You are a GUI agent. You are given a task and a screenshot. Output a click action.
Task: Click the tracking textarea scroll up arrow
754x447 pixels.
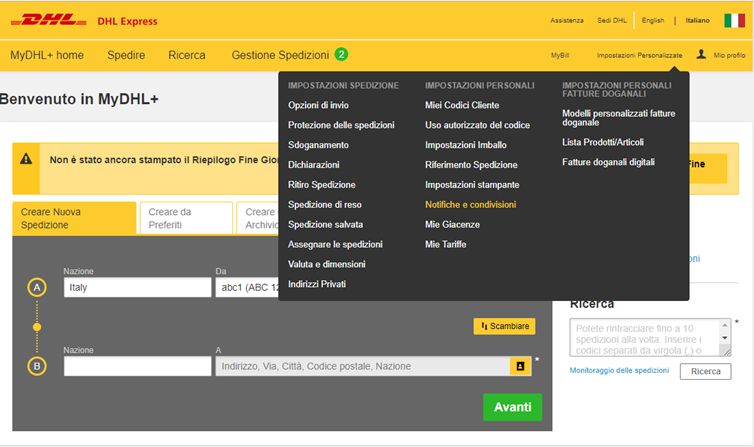pos(725,325)
